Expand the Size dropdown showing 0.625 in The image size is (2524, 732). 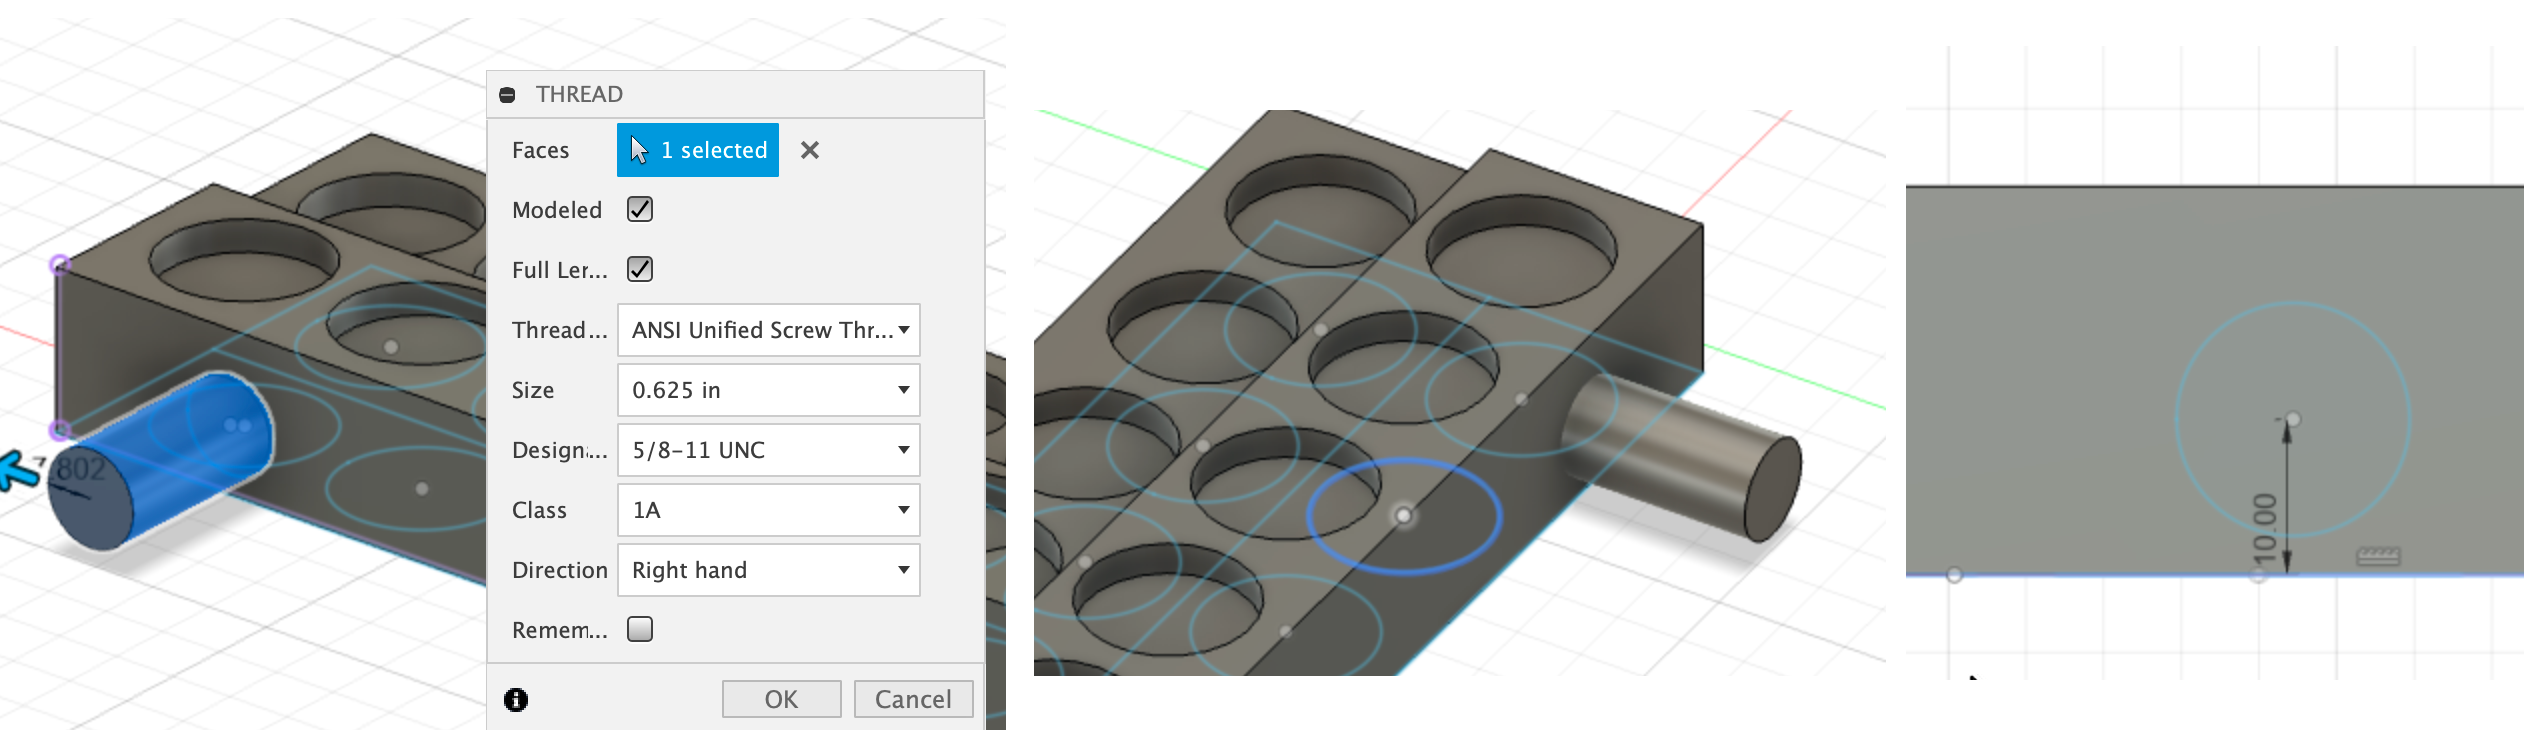coord(768,390)
